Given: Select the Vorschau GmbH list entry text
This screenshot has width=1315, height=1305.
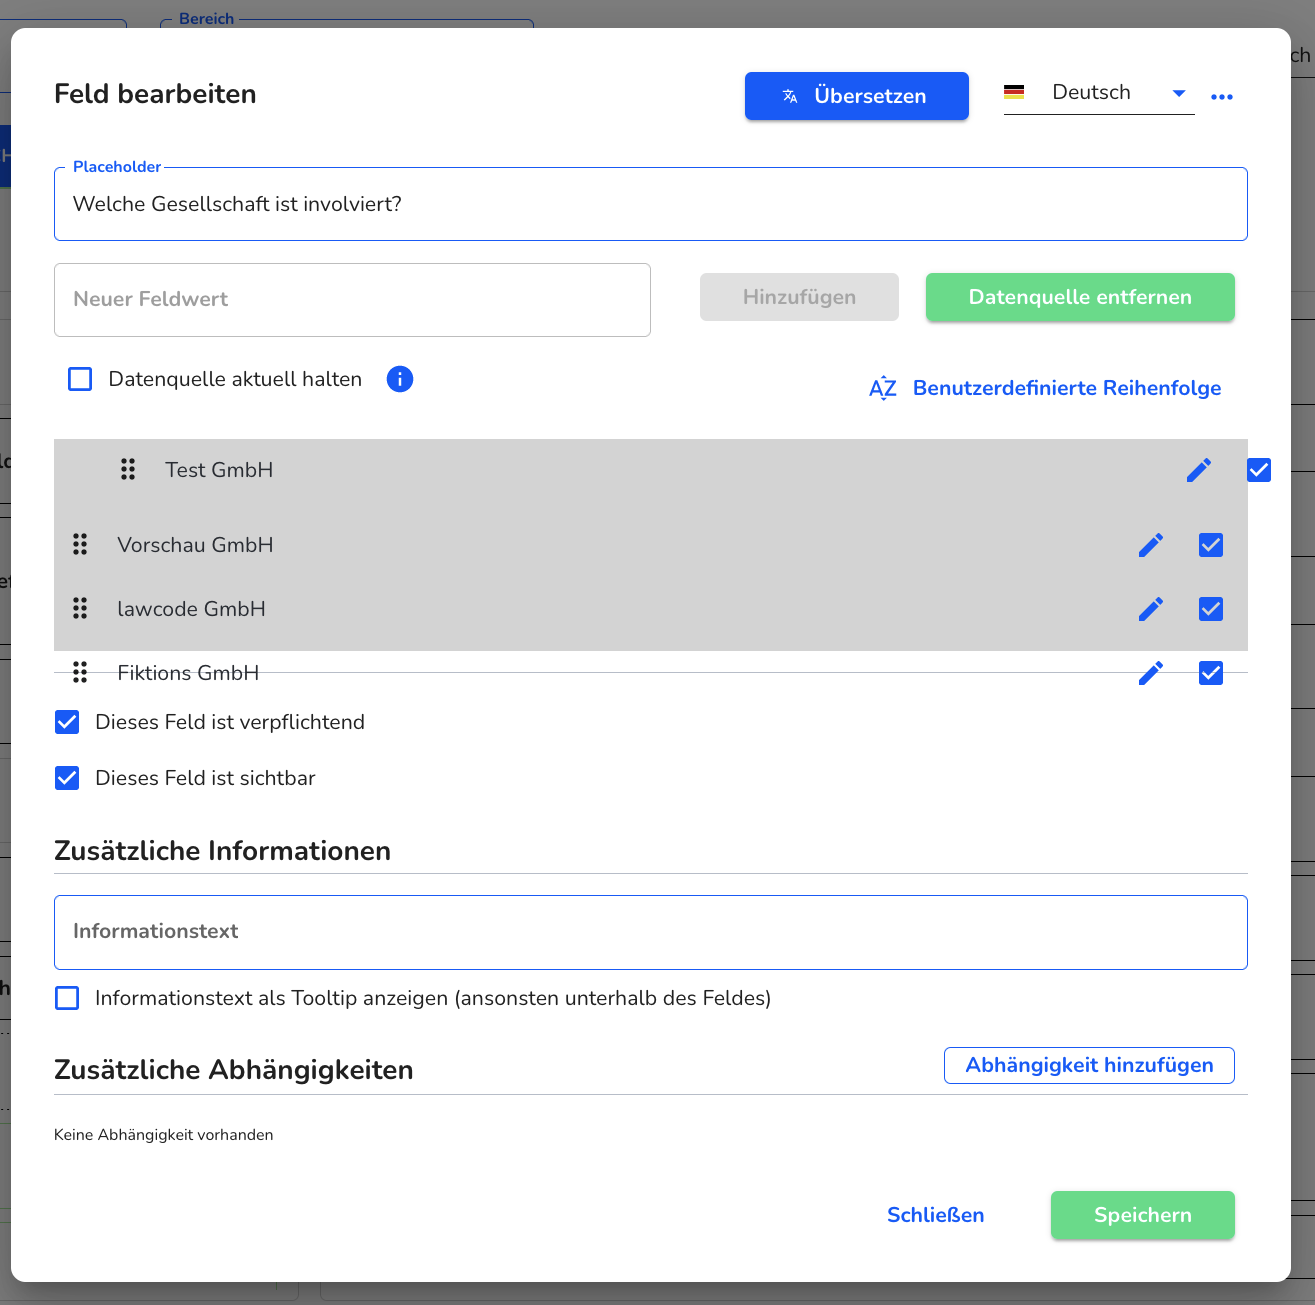Looking at the screenshot, I should (195, 545).
